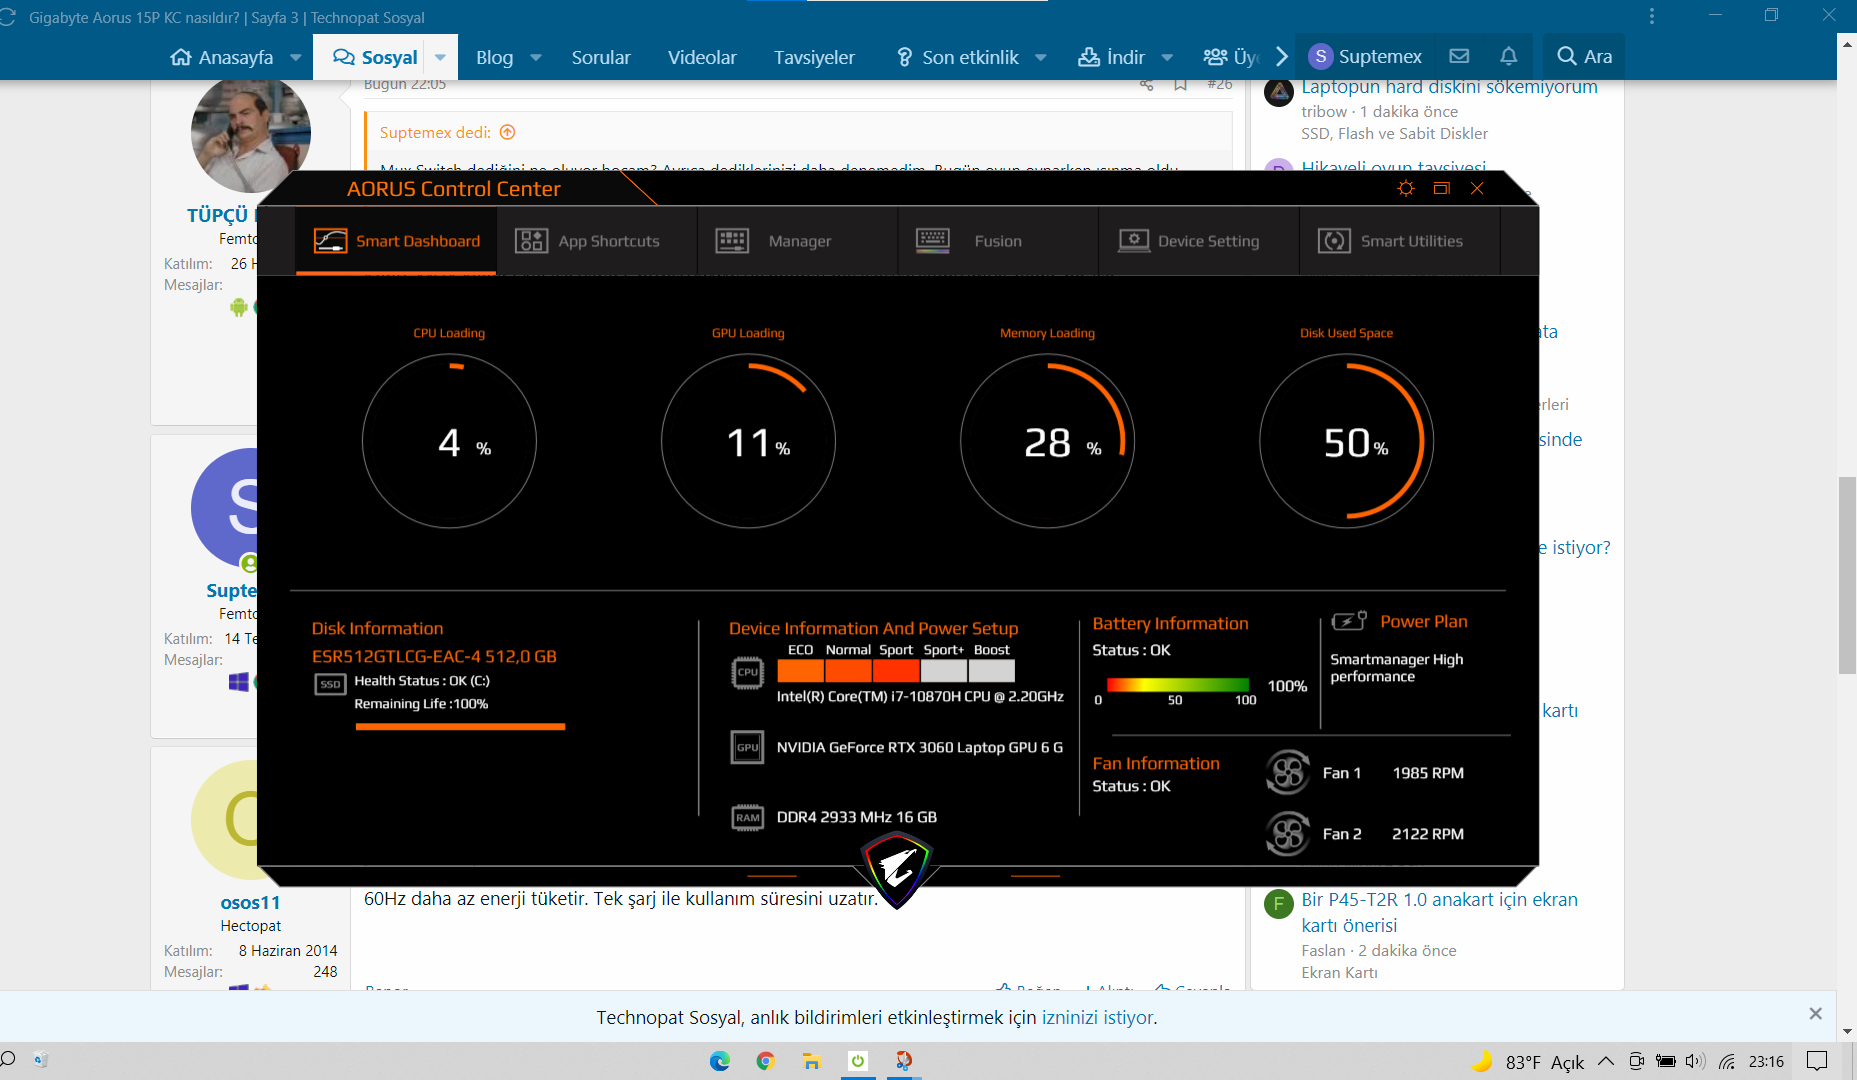Open Windows notification center icon
Screen dimensions: 1857x1080
pyautogui.click(x=1817, y=1061)
